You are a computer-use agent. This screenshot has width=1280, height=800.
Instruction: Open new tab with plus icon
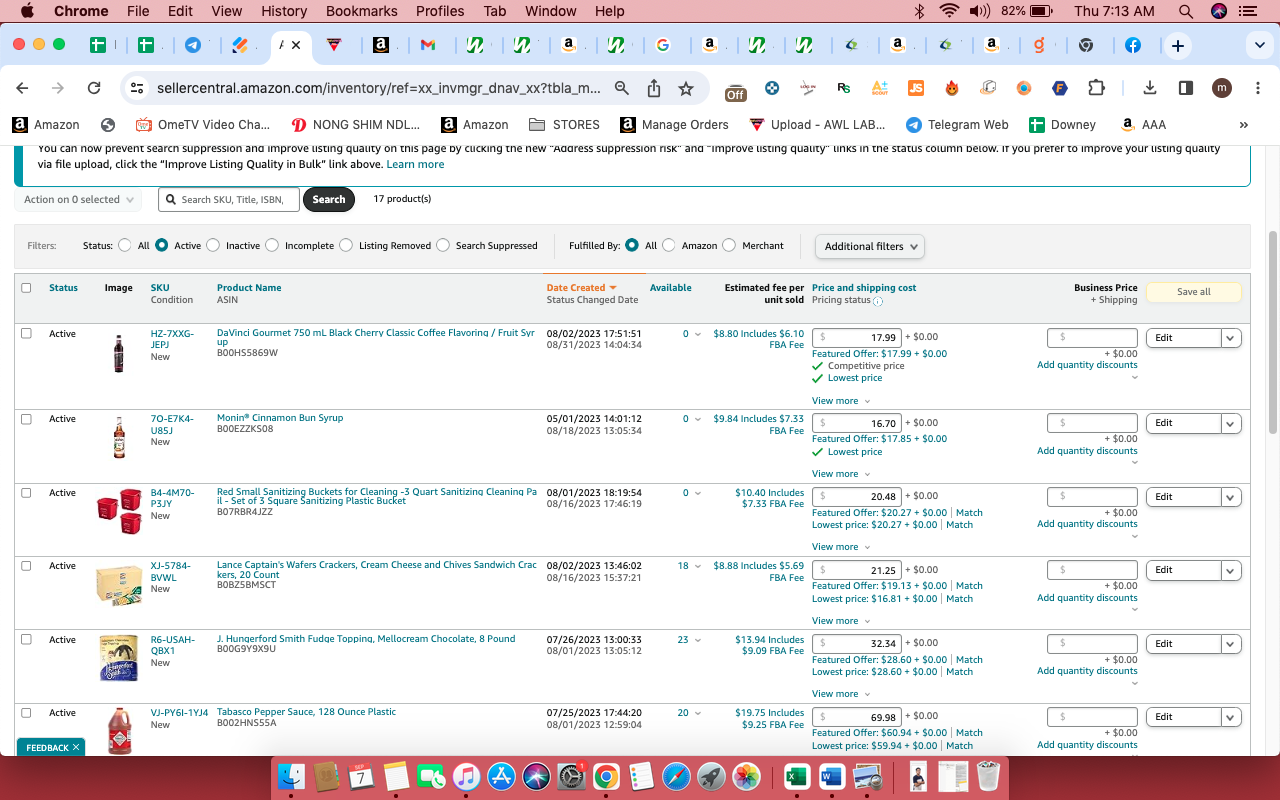tap(1178, 46)
